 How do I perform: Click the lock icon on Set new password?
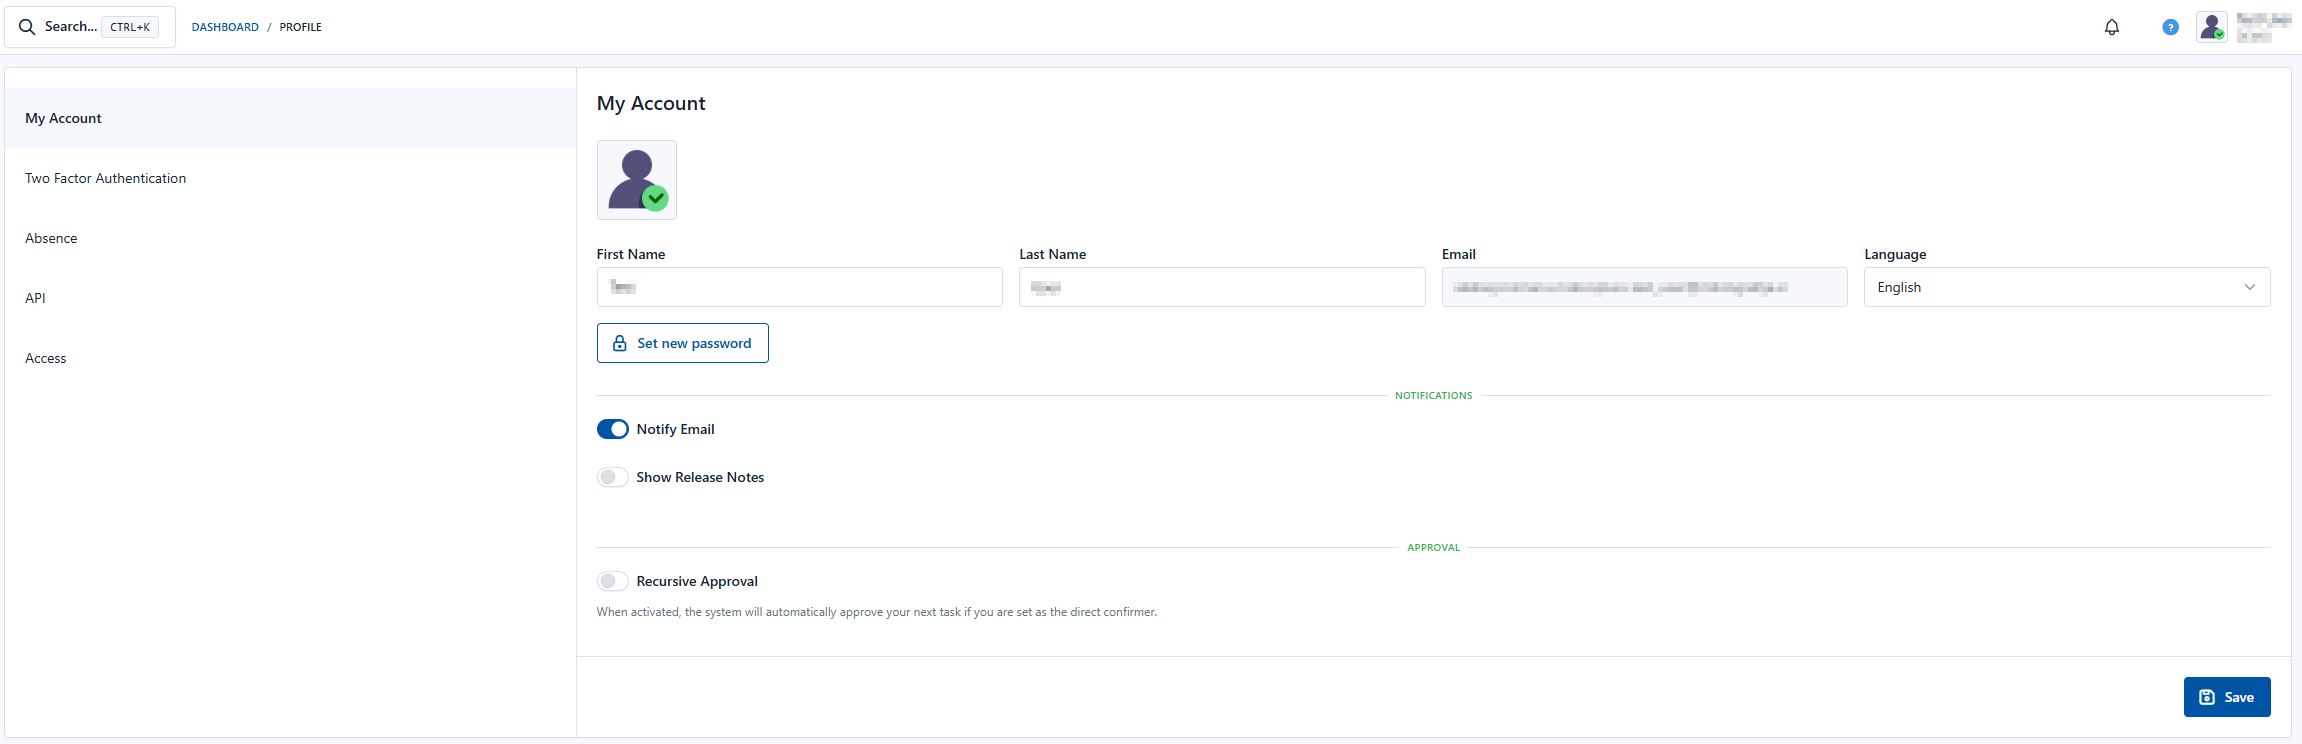[x=620, y=343]
